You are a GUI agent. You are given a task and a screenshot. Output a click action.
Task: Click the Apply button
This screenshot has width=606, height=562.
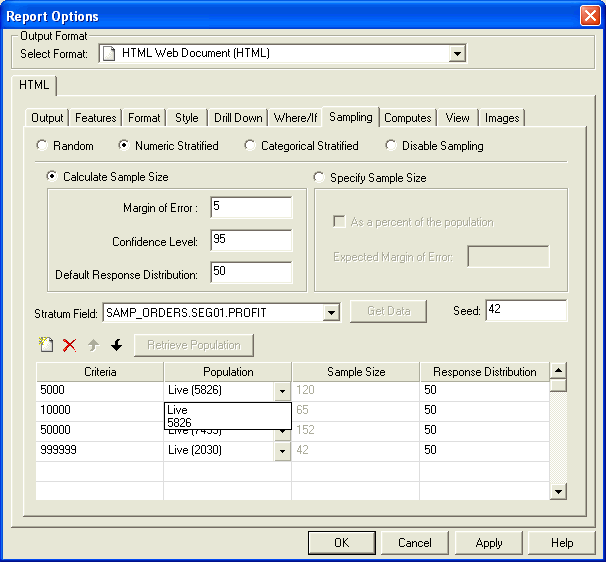489,543
